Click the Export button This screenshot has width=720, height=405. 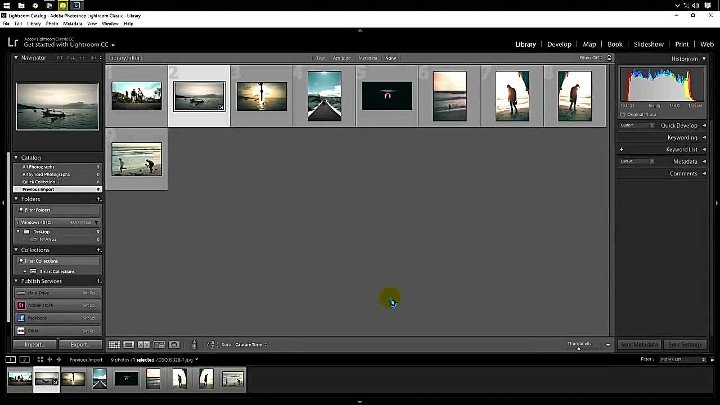point(80,344)
